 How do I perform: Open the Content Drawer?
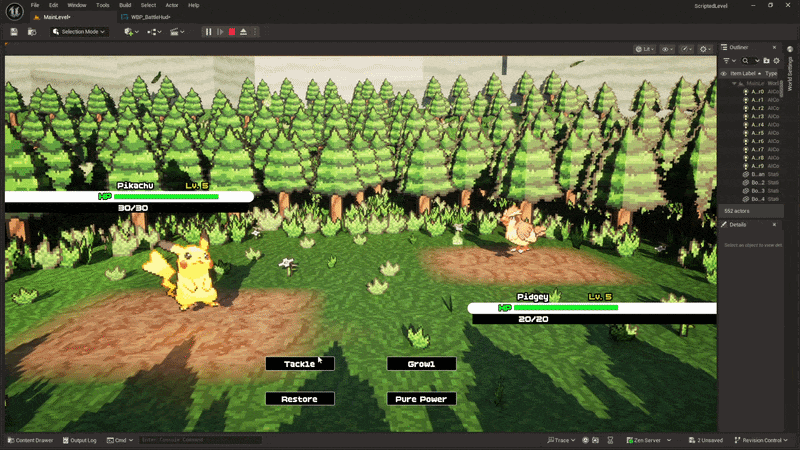pos(31,440)
